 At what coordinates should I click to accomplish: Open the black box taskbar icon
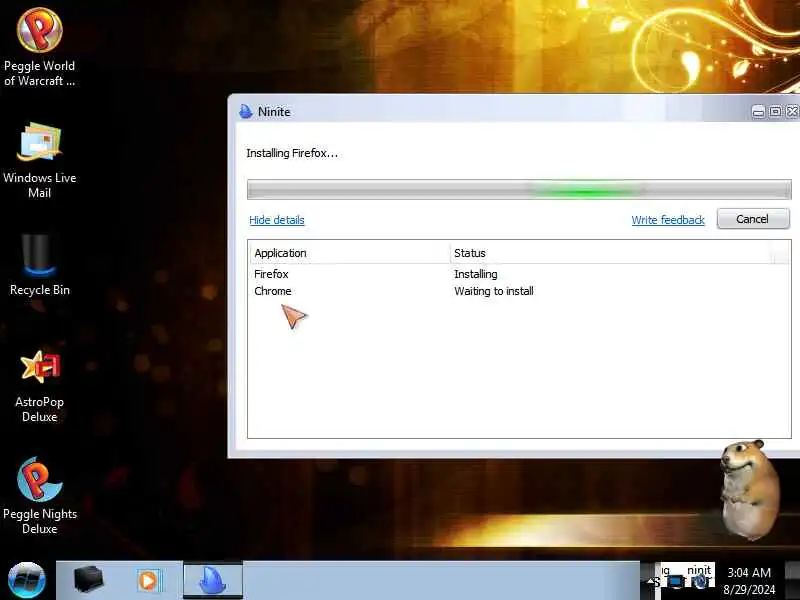tap(89, 580)
